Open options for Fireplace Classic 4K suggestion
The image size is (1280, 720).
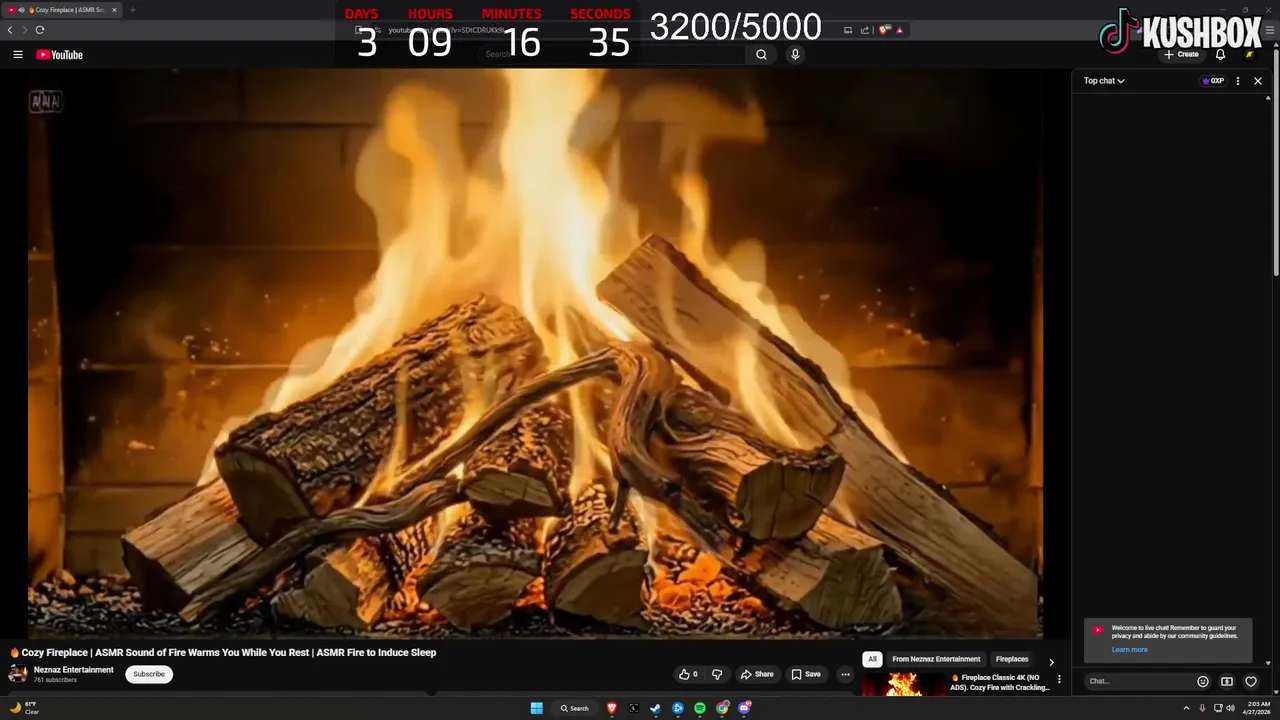1059,680
